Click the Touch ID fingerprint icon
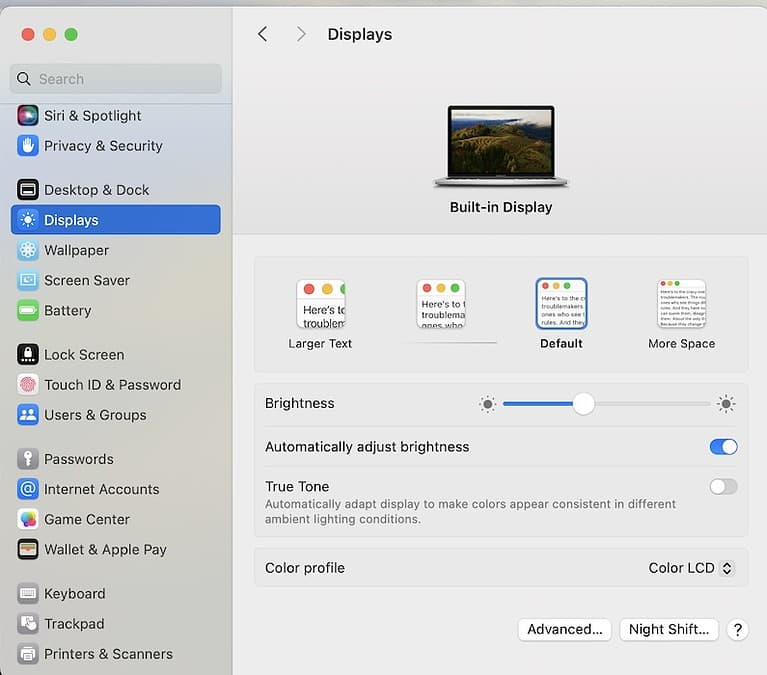 click(x=28, y=385)
